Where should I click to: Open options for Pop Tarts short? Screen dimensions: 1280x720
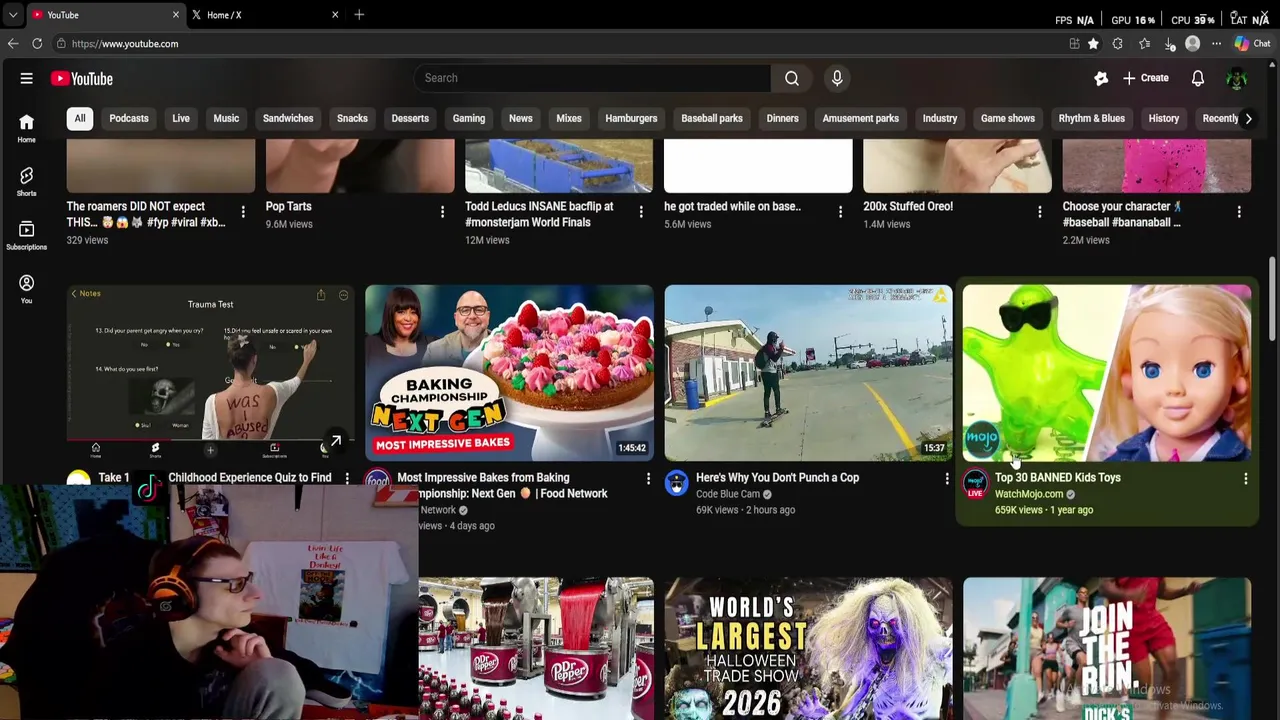pyautogui.click(x=442, y=212)
